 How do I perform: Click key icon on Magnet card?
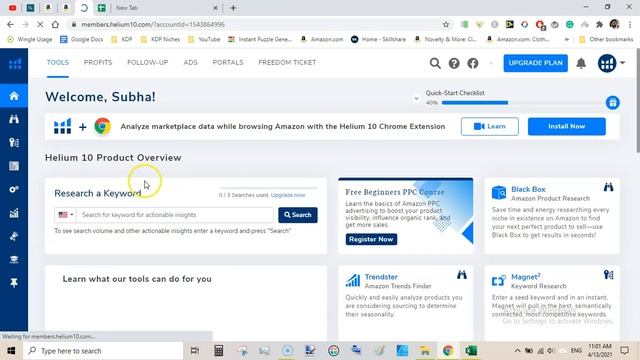608,275
